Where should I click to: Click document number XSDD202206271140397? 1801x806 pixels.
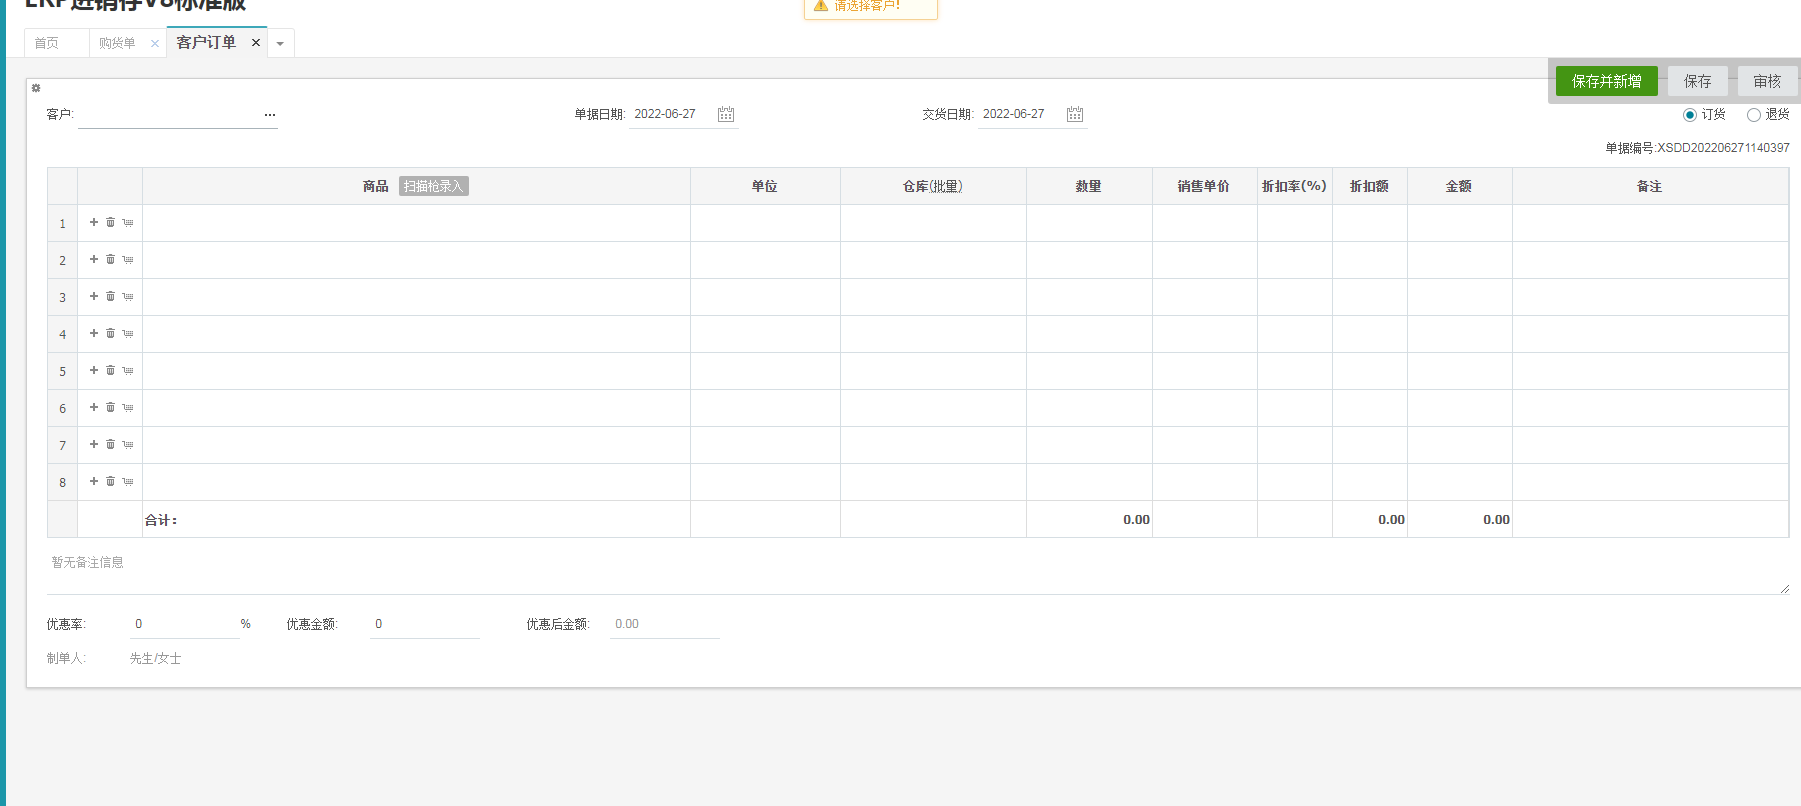click(1723, 148)
